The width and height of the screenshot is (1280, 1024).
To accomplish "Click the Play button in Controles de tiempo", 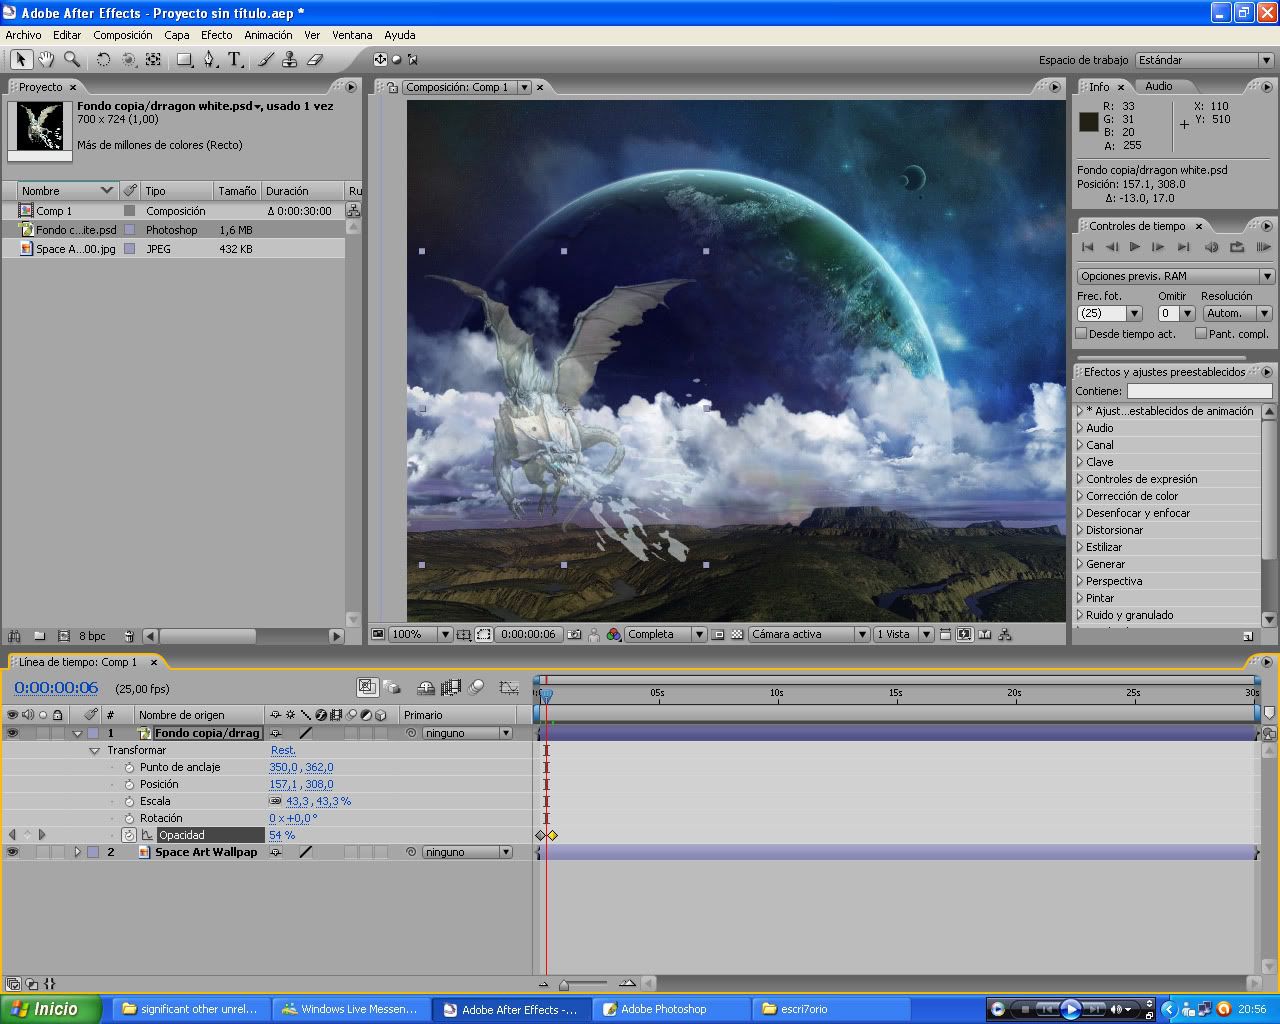I will (x=1135, y=247).
